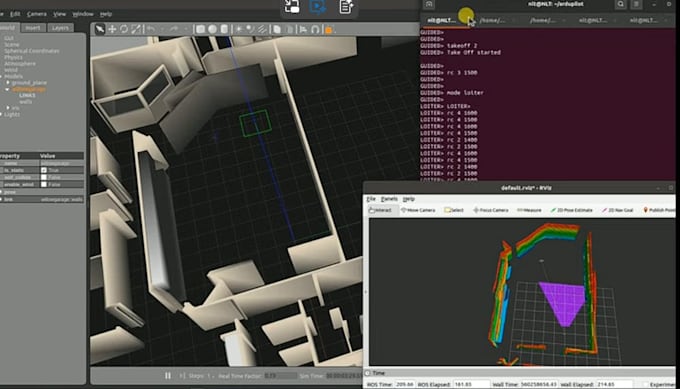Add a spot light in Gazebo
Image resolution: width=680 pixels, height=389 pixels.
point(250,29)
